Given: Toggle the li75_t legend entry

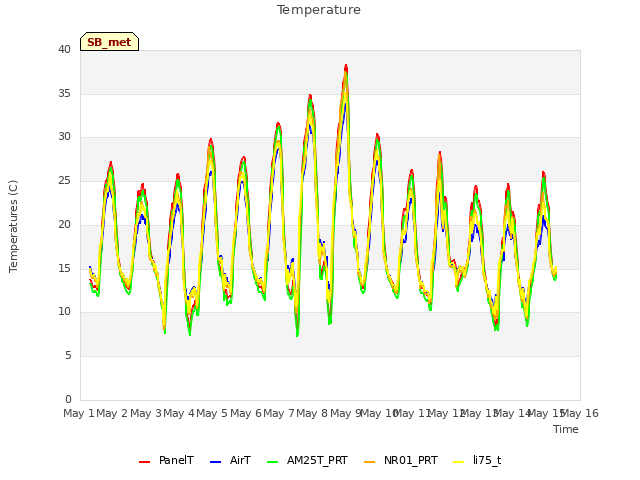Looking at the screenshot, I should coord(477,460).
